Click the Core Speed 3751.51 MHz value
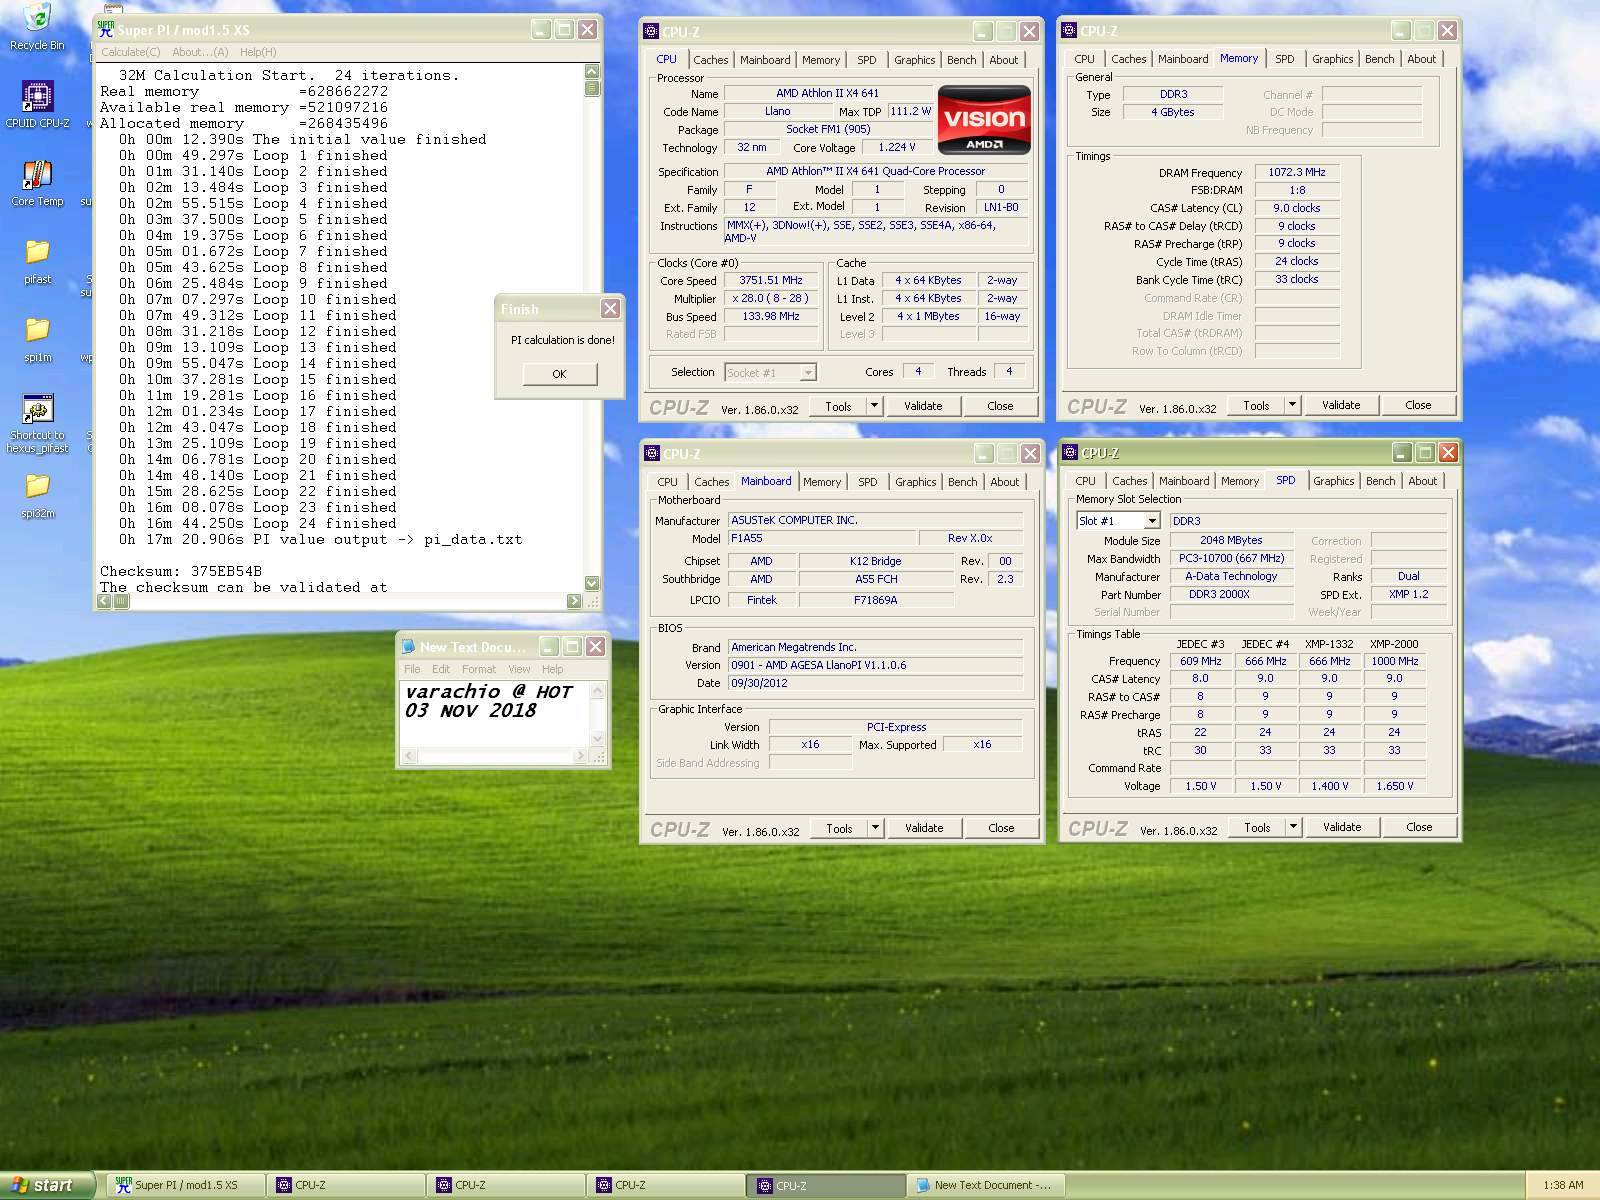 click(771, 281)
